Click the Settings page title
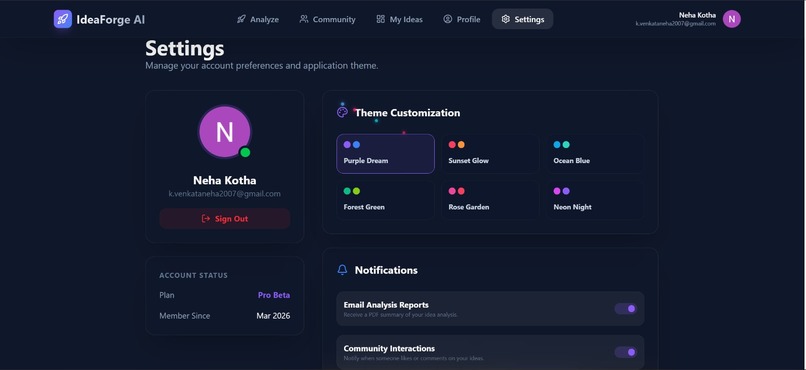 (185, 48)
